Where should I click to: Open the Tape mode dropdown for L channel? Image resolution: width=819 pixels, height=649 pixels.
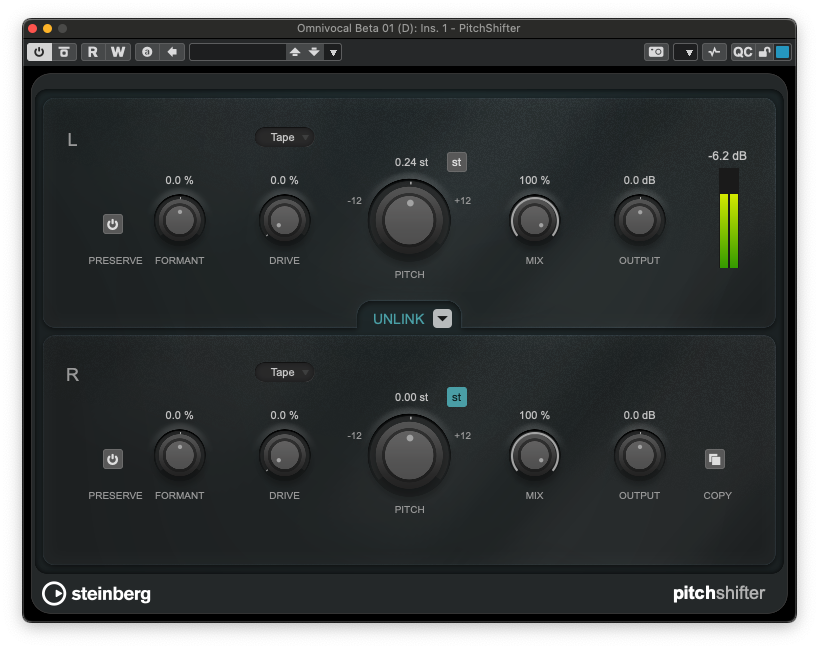[x=284, y=138]
